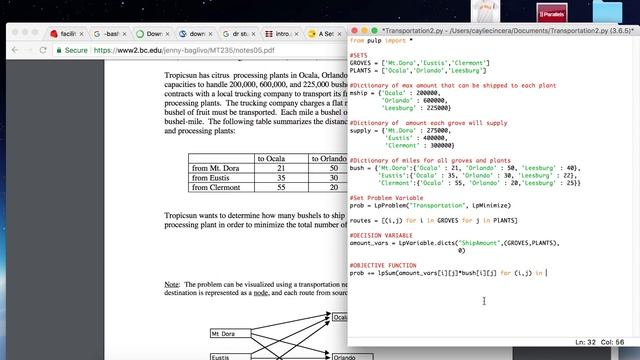Click the #DECISION VARIABLE comment
The width and height of the screenshot is (640, 360).
[381, 236]
